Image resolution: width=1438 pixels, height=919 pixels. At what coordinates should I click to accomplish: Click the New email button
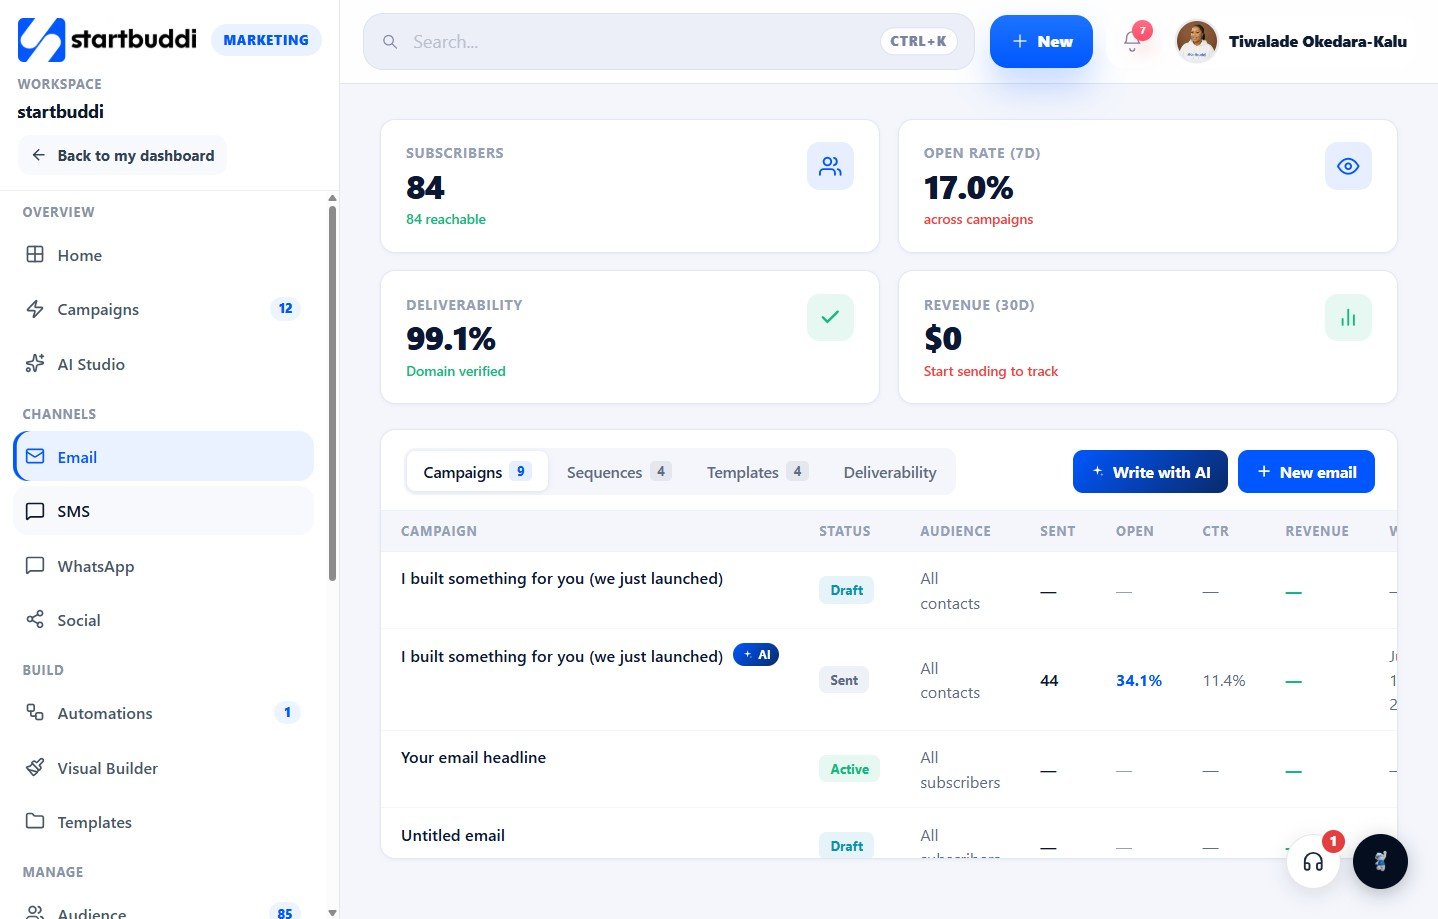click(x=1306, y=472)
